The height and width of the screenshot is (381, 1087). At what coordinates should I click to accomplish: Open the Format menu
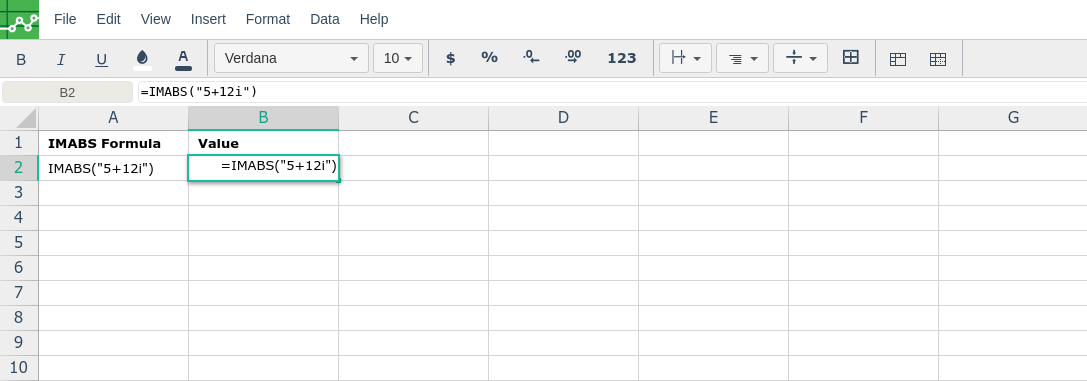[x=268, y=19]
